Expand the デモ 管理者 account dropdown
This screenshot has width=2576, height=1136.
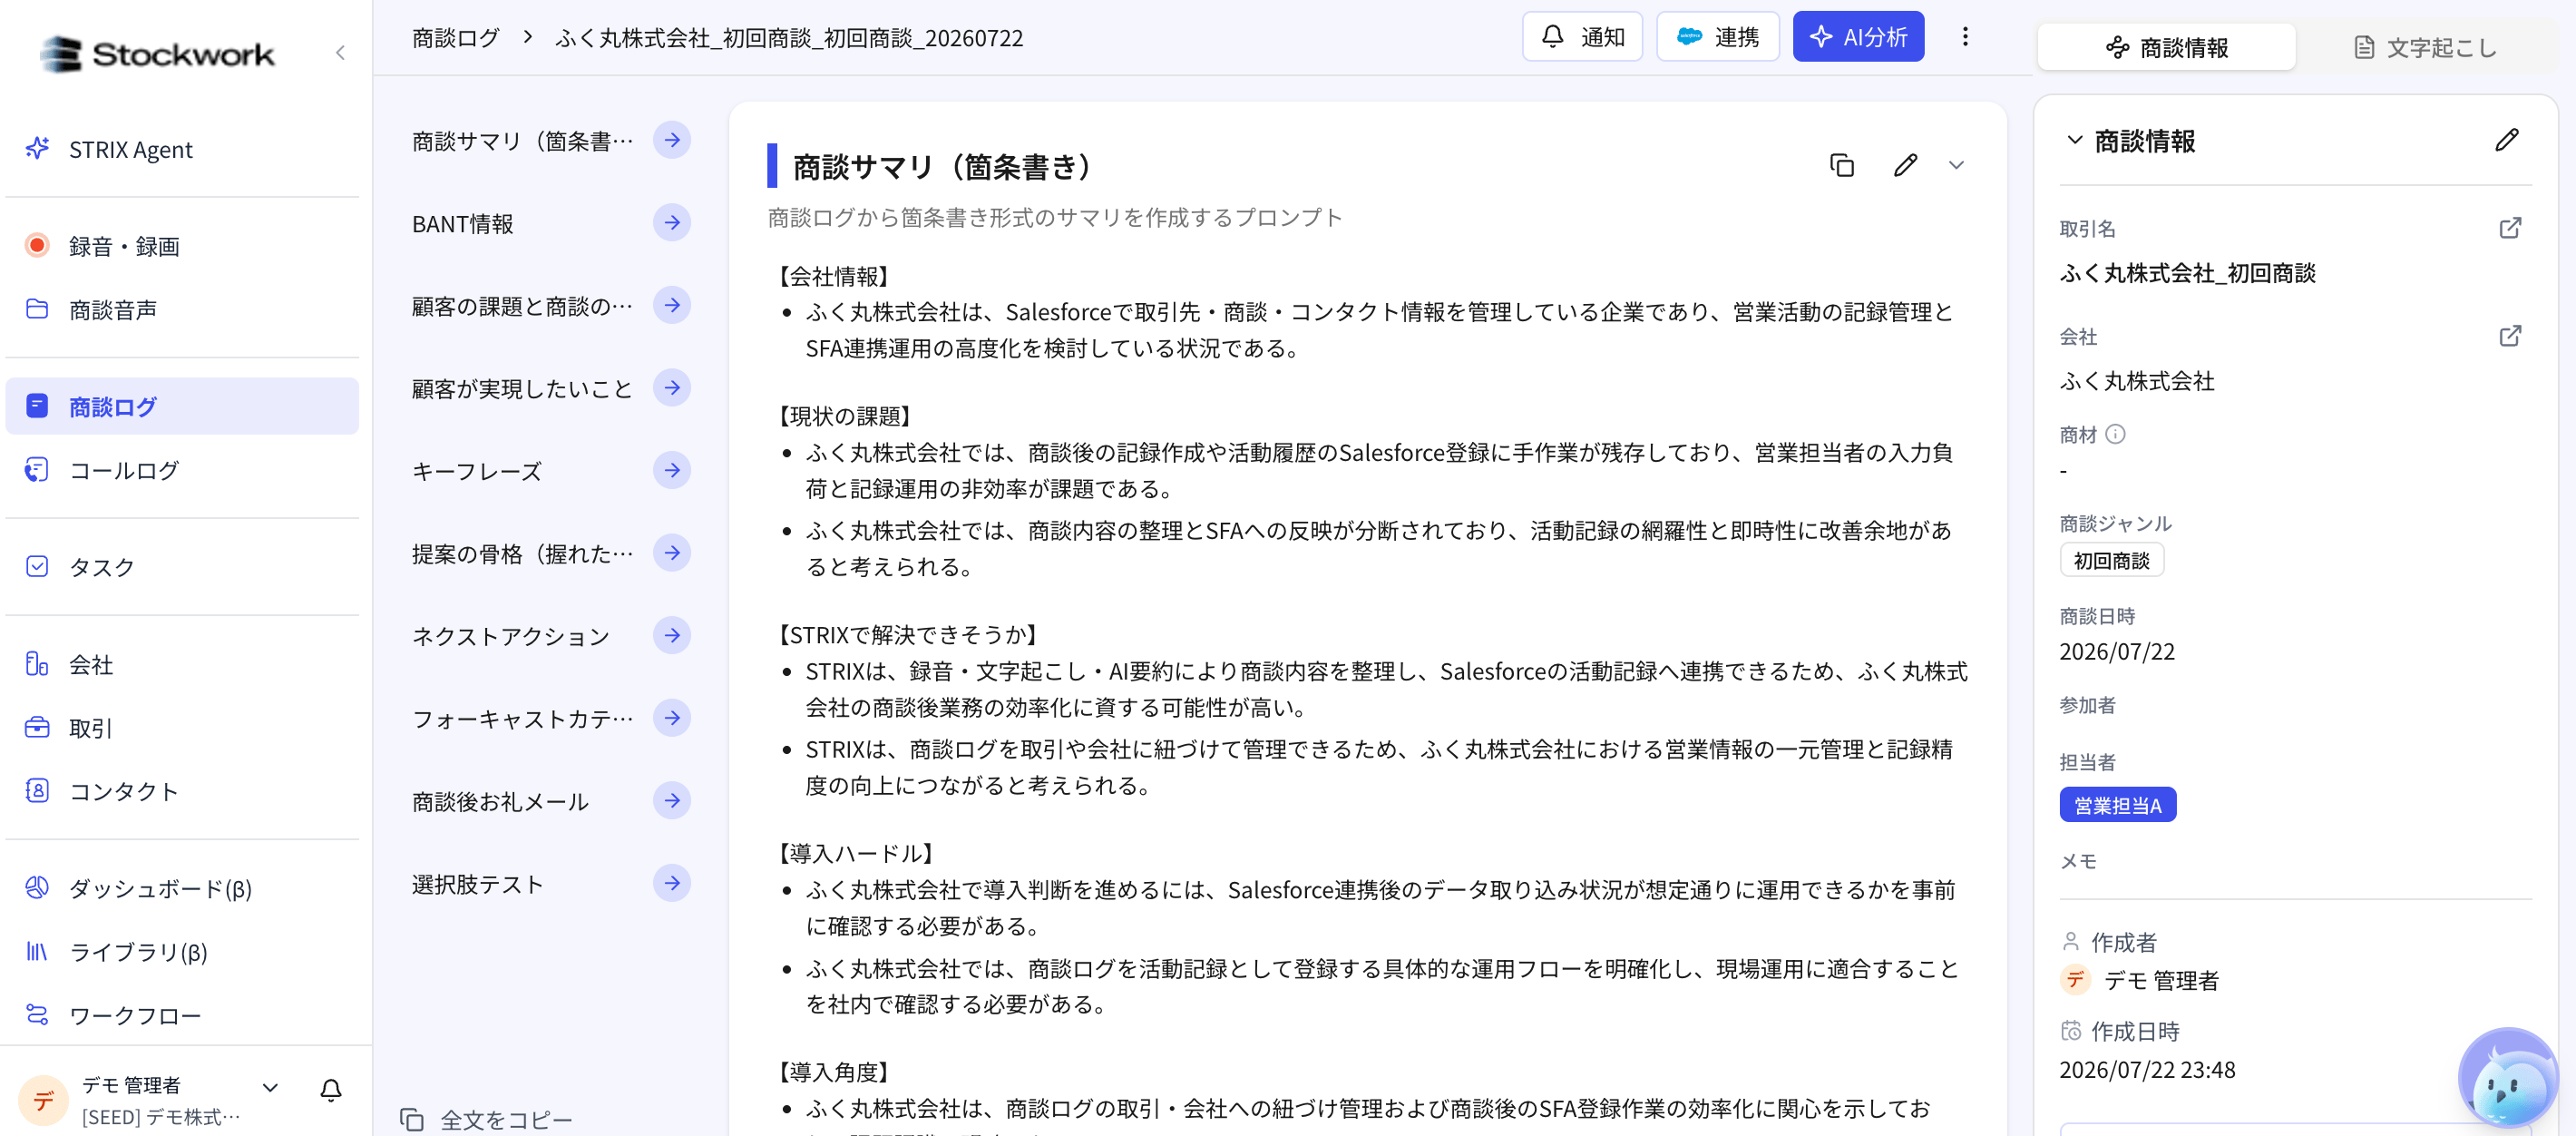pos(270,1088)
